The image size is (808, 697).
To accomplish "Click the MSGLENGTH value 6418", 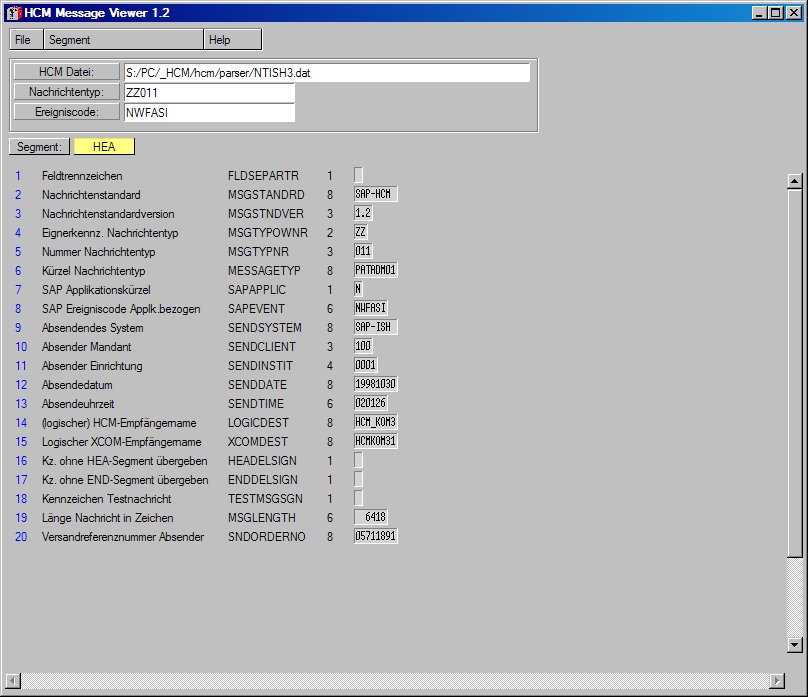I will point(371,518).
